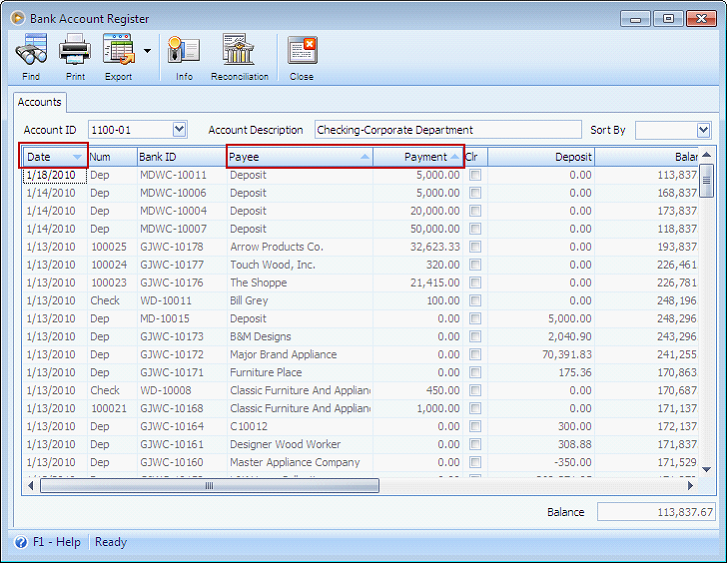Click the horizontal scrollbar right arrow
The width and height of the screenshot is (728, 564).
pyautogui.click(x=690, y=486)
